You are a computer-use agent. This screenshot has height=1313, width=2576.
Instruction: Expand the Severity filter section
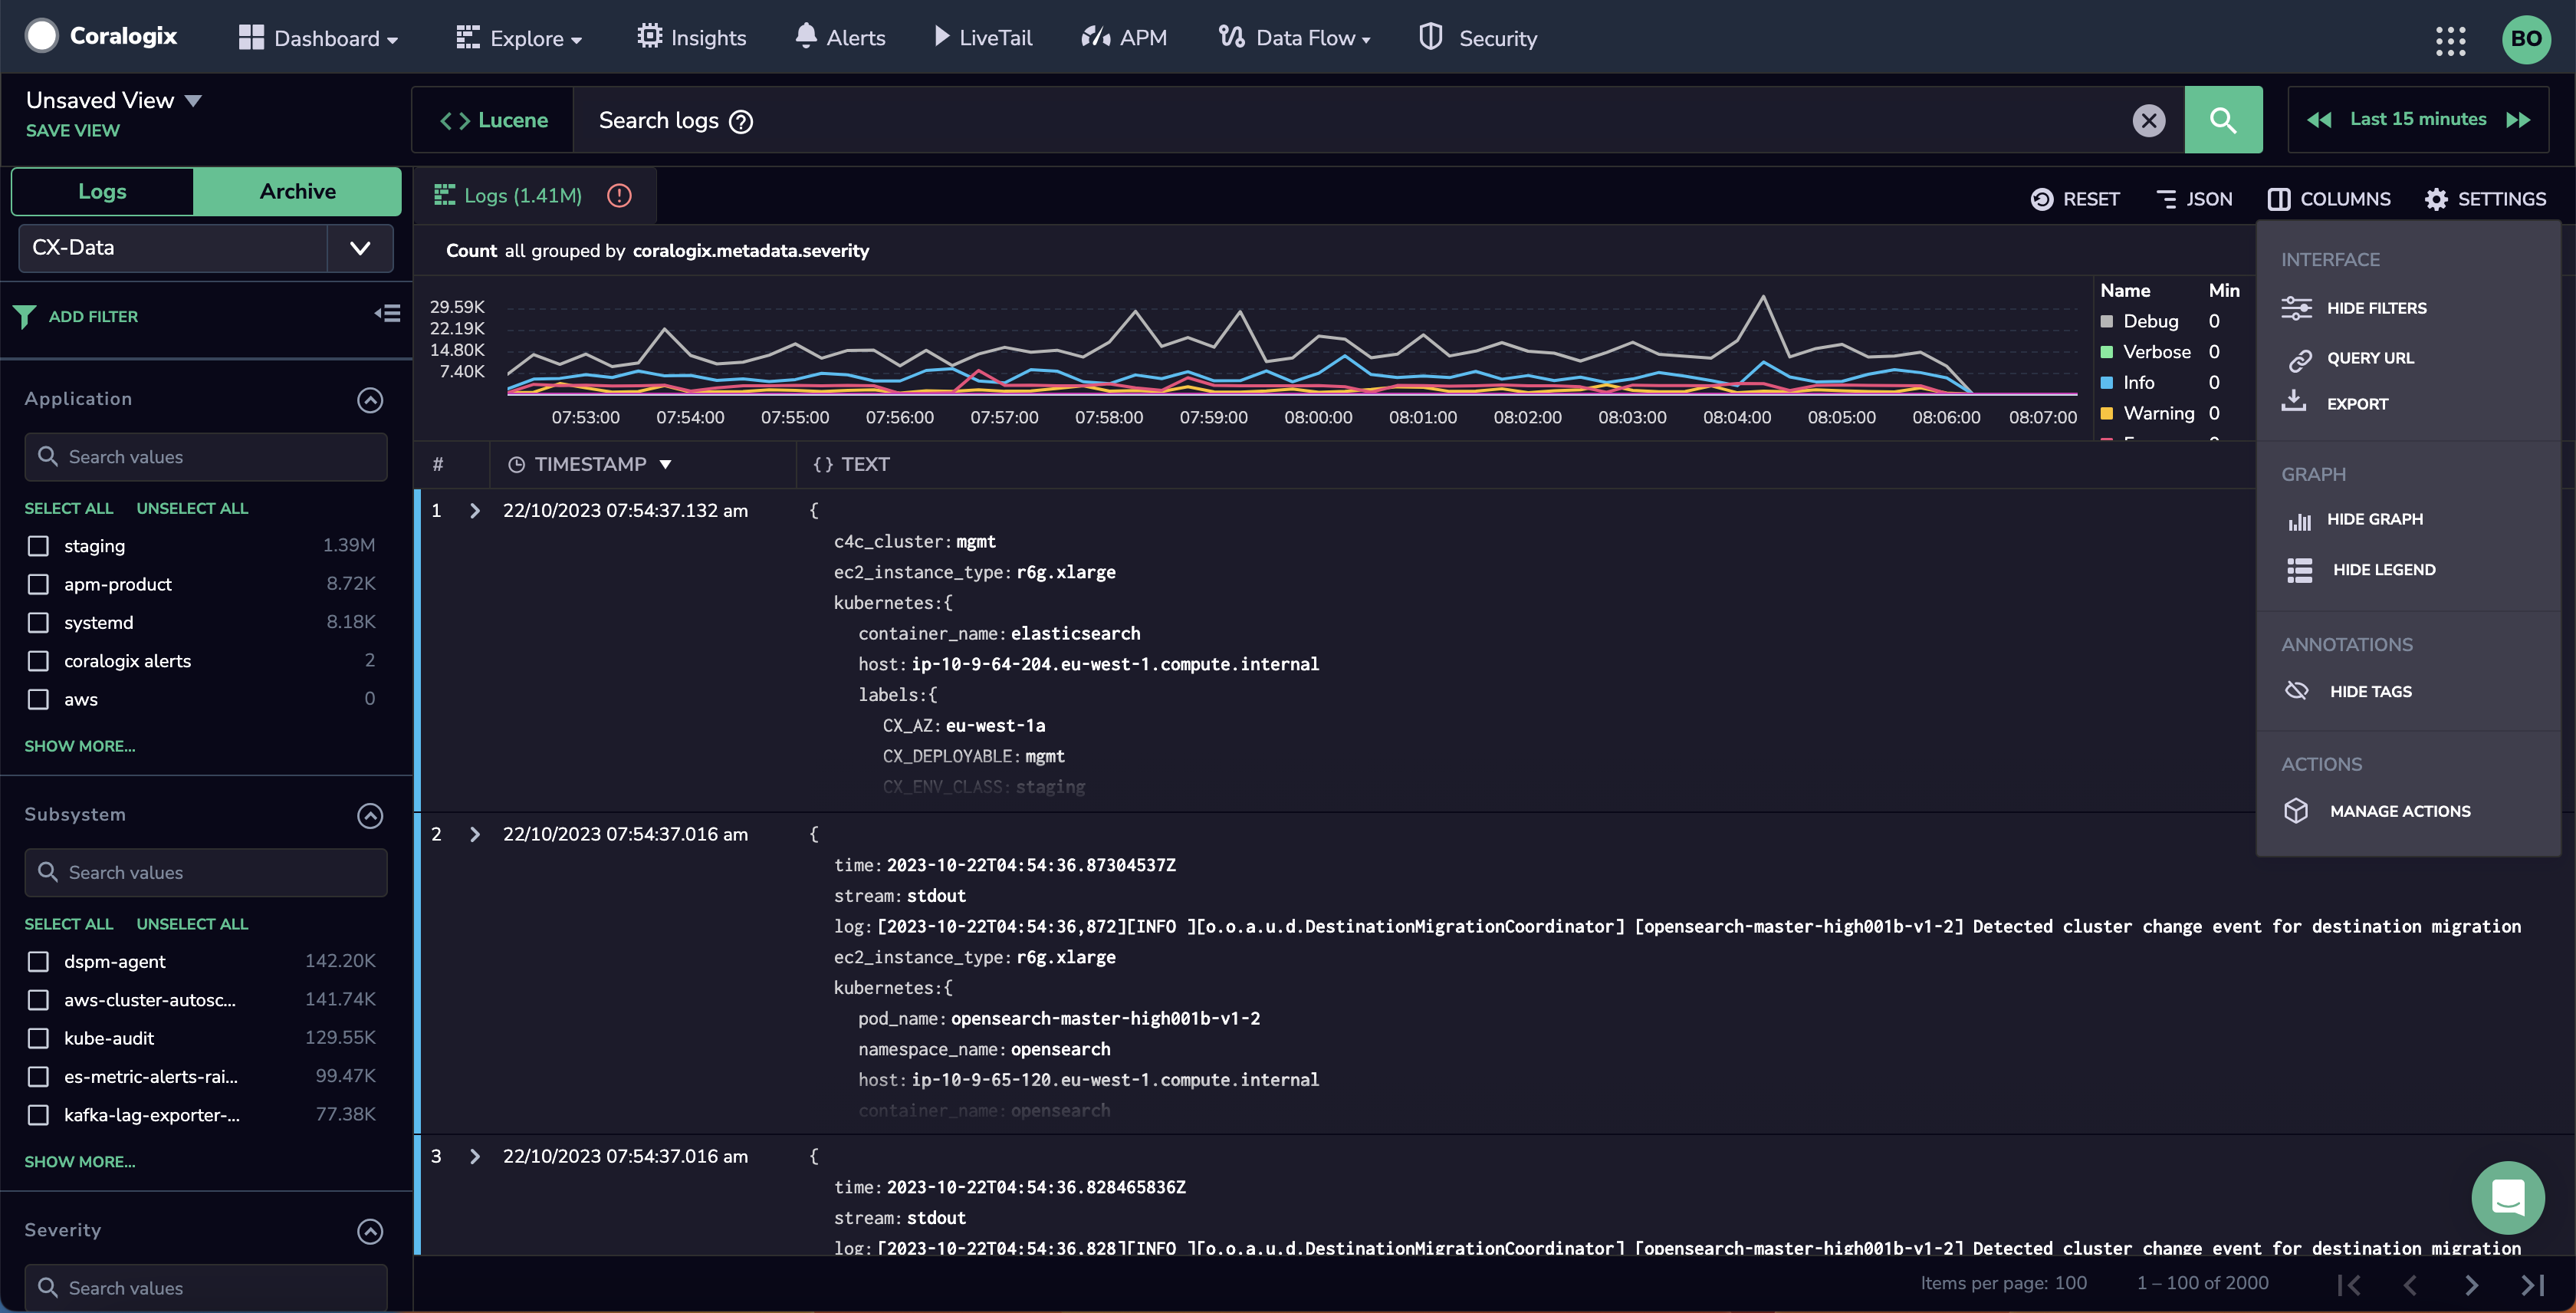tap(370, 1229)
